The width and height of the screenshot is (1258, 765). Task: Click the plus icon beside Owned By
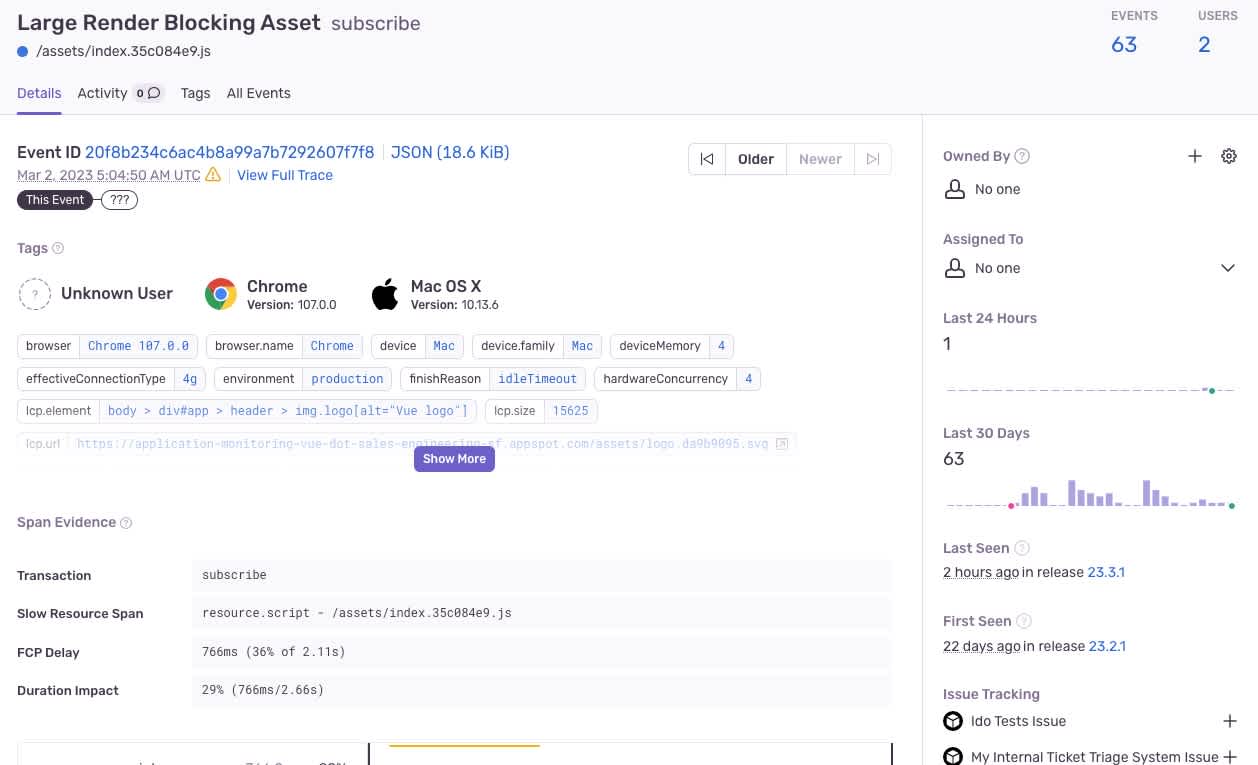coord(1194,156)
